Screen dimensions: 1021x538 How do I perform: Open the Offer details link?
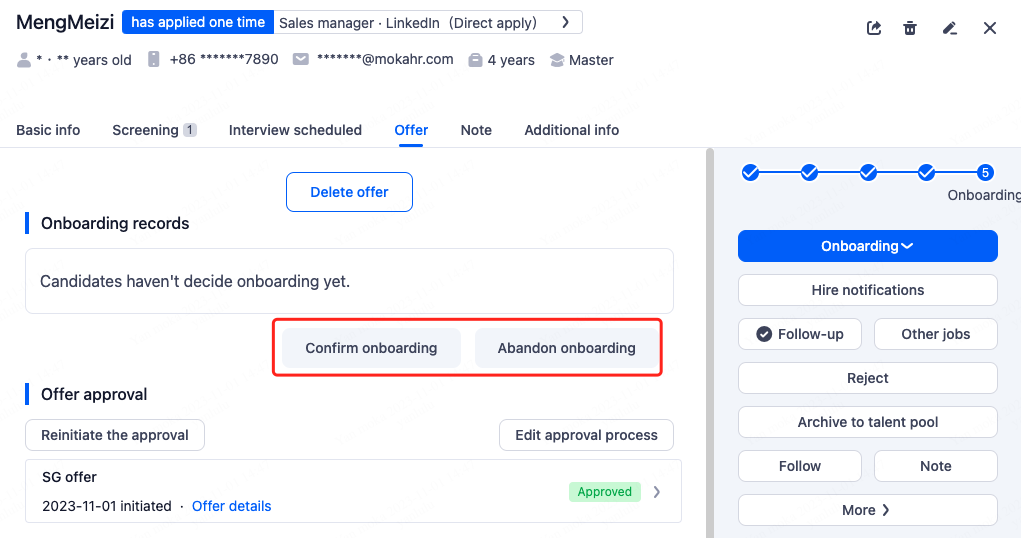point(231,506)
